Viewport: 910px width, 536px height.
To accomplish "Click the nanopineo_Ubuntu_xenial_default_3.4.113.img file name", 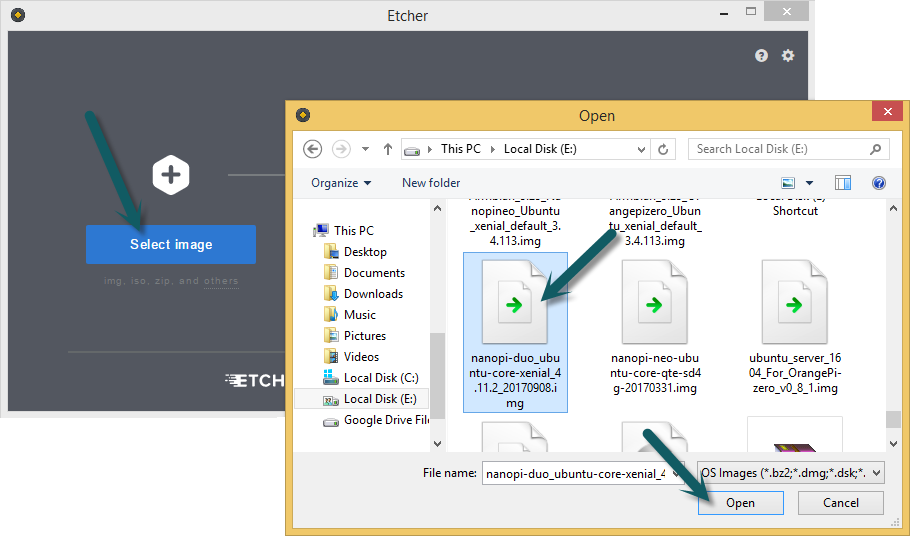I will [515, 226].
